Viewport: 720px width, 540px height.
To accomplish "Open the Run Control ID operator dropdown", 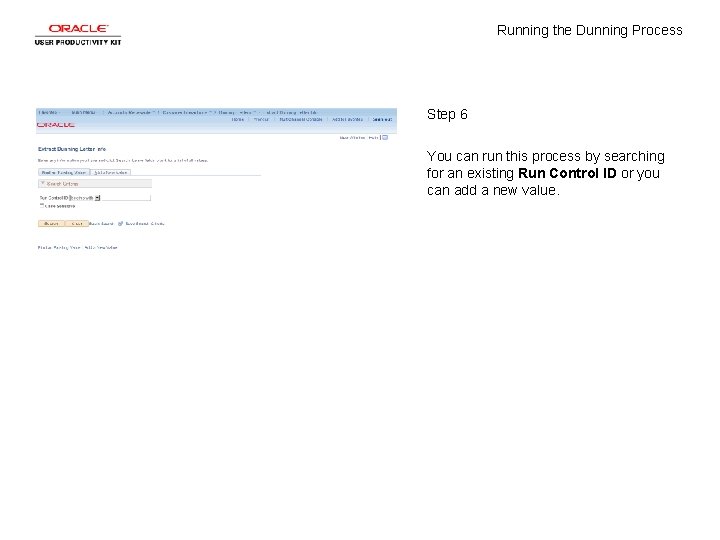I will tap(85, 198).
